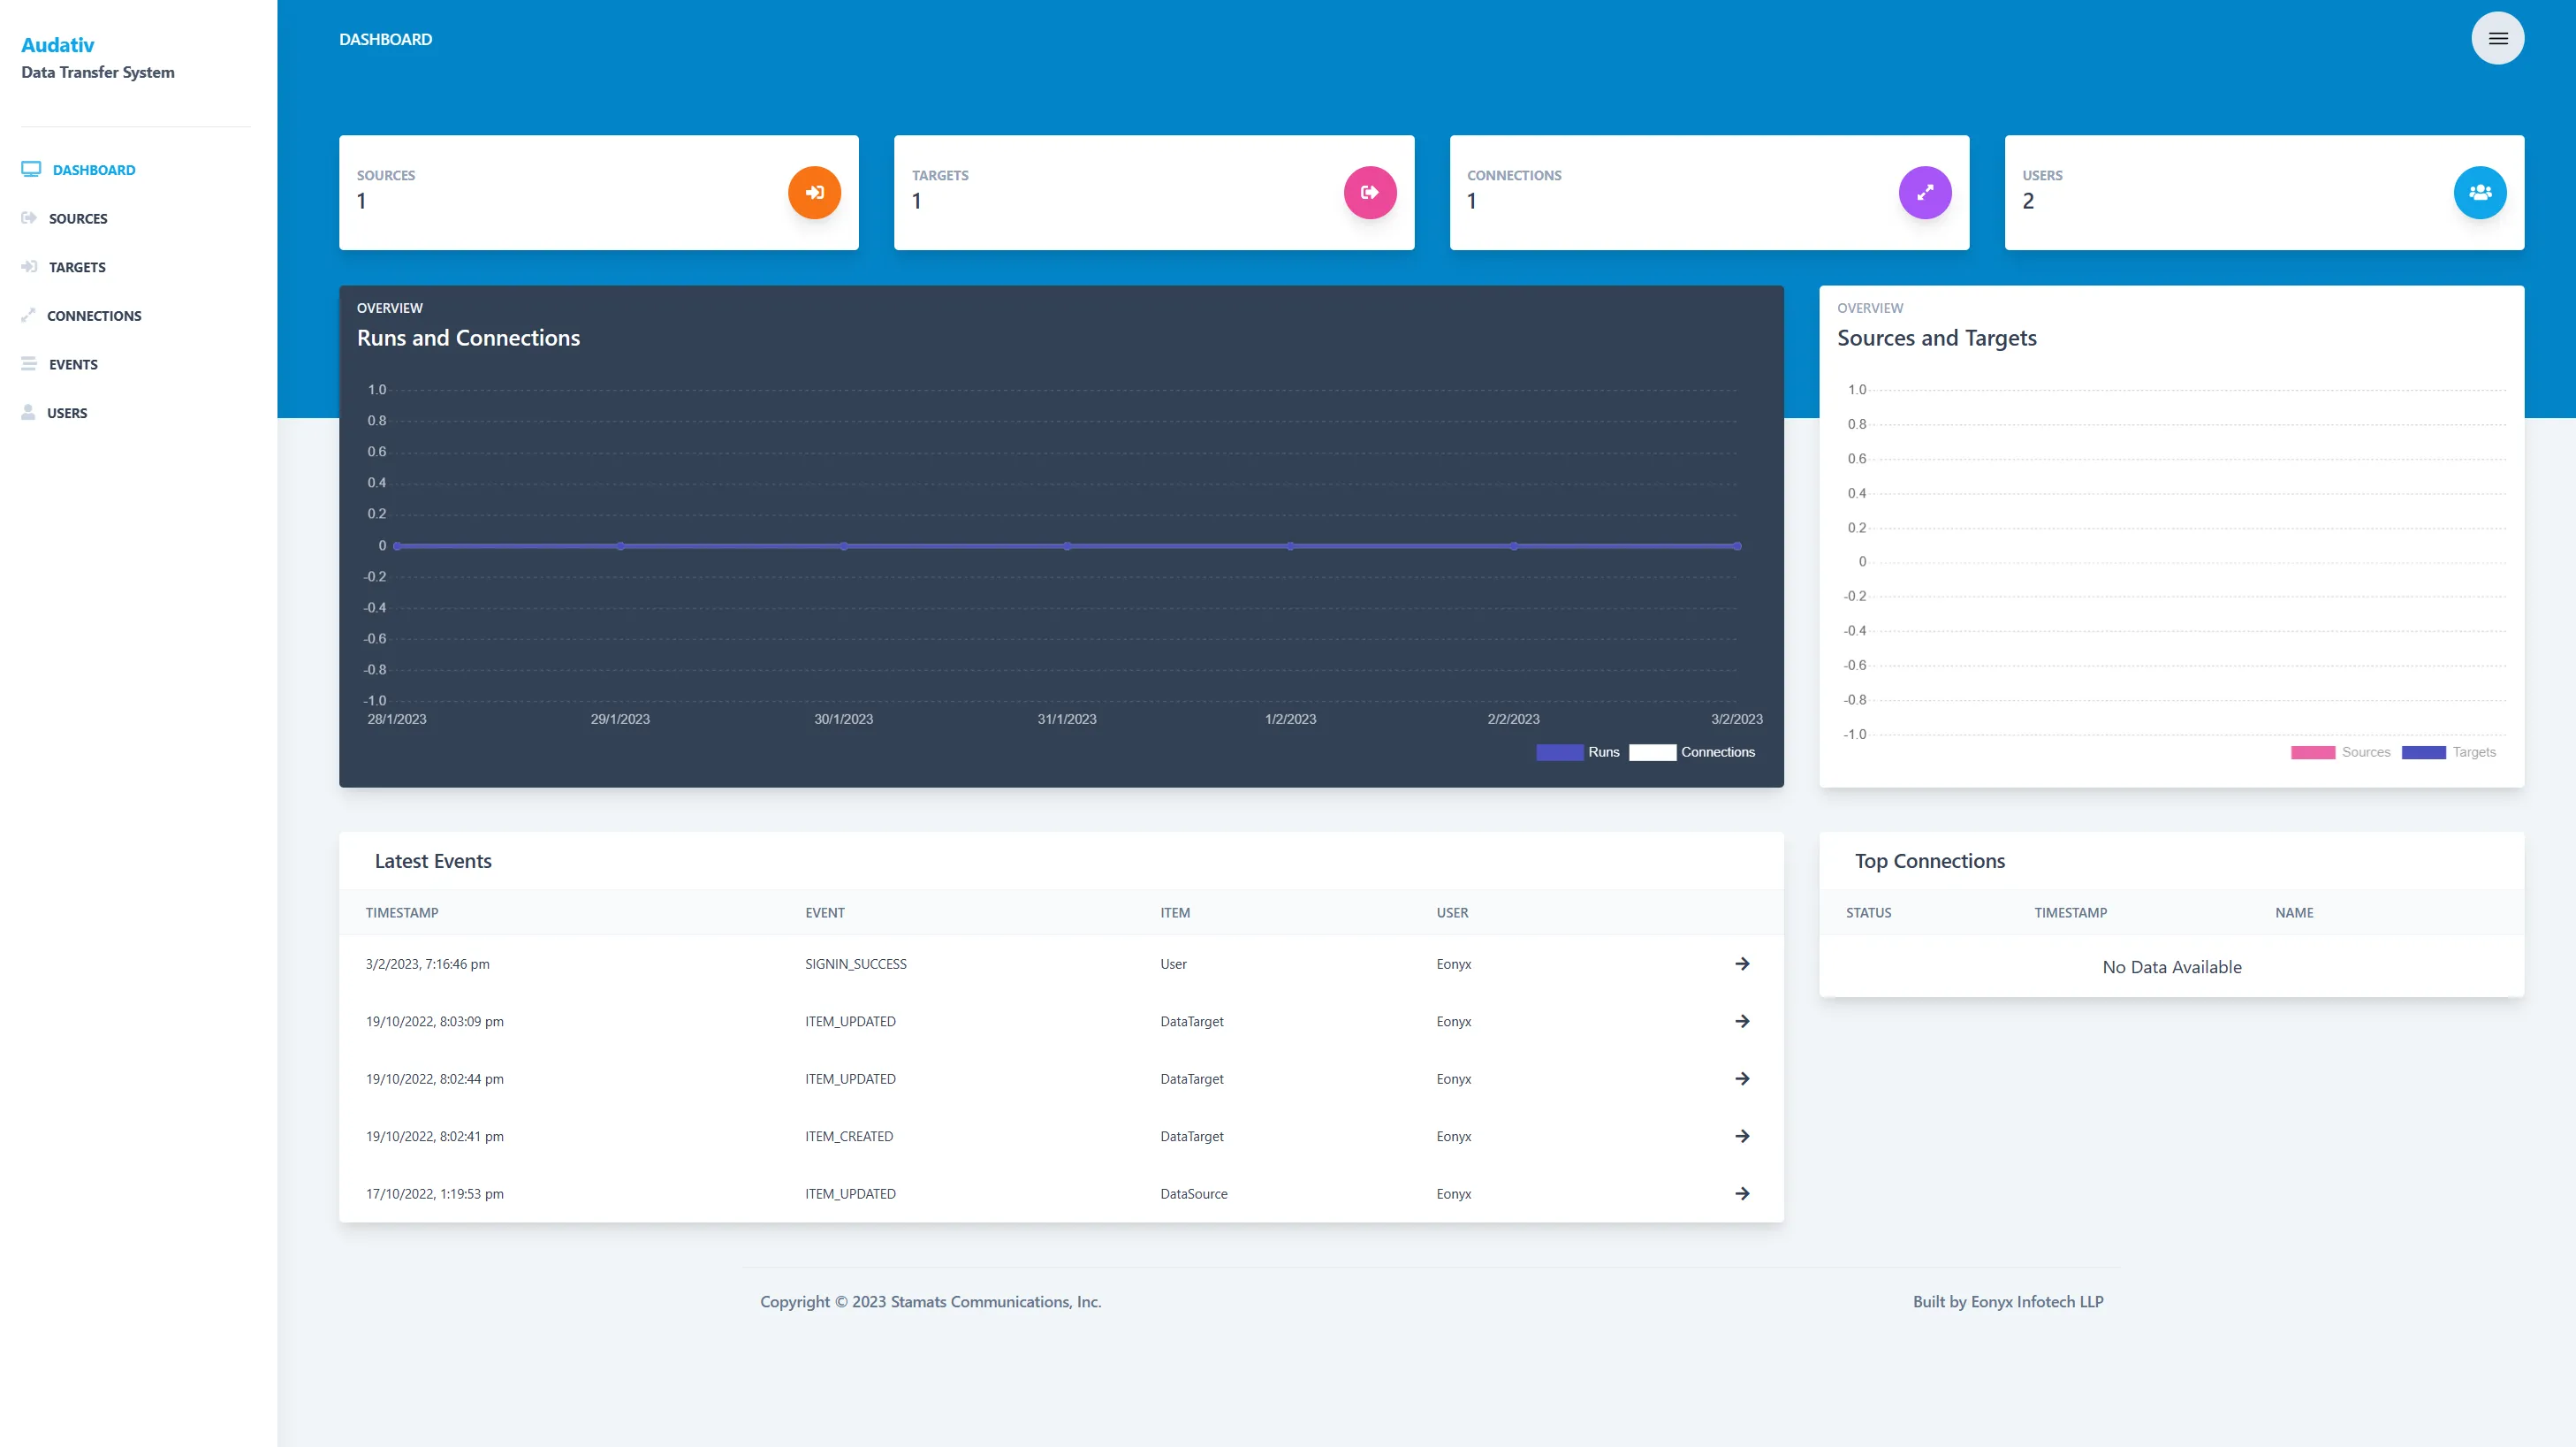The image size is (2576, 1447).
Task: Expand details for the ITEM_CREATED event
Action: coord(1742,1136)
